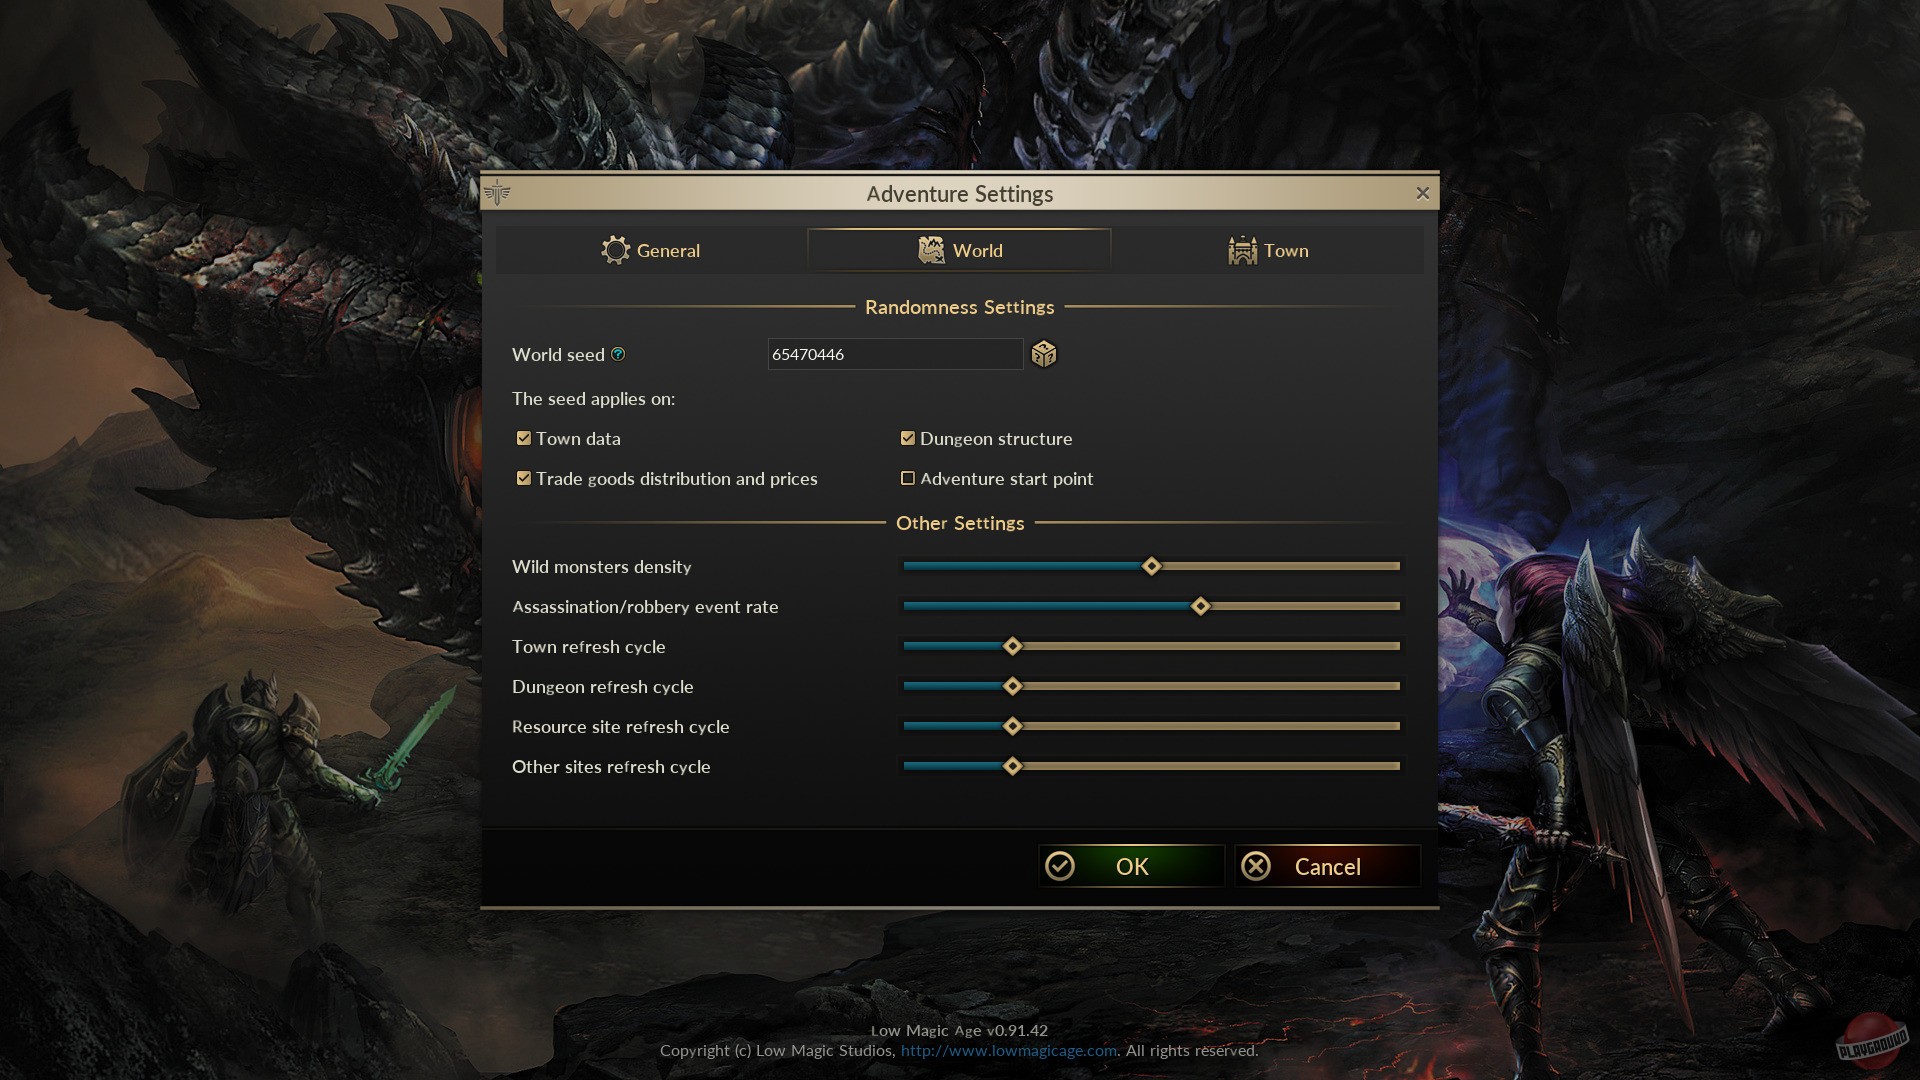Click the World seed input field

[894, 354]
